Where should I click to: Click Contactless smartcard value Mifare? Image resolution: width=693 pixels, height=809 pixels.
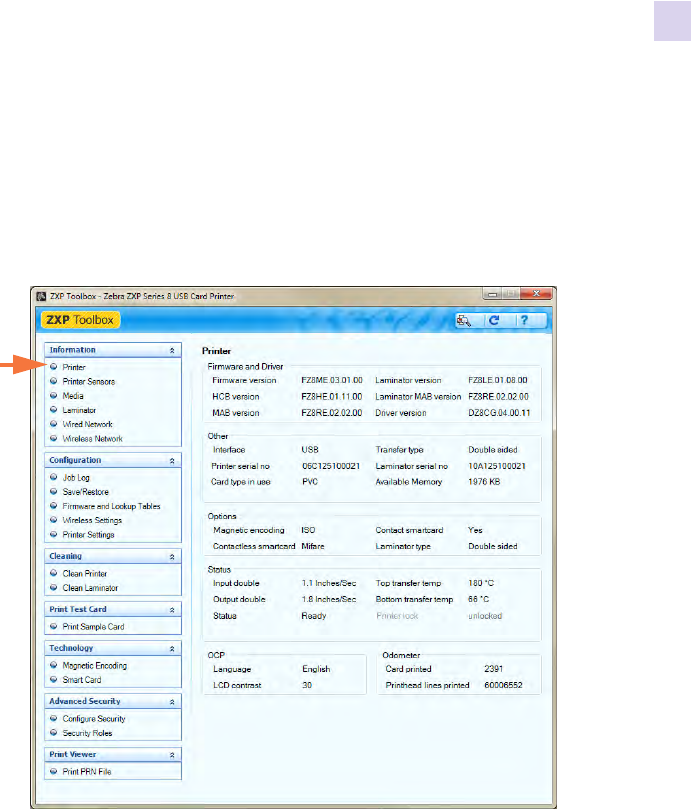coord(313,546)
